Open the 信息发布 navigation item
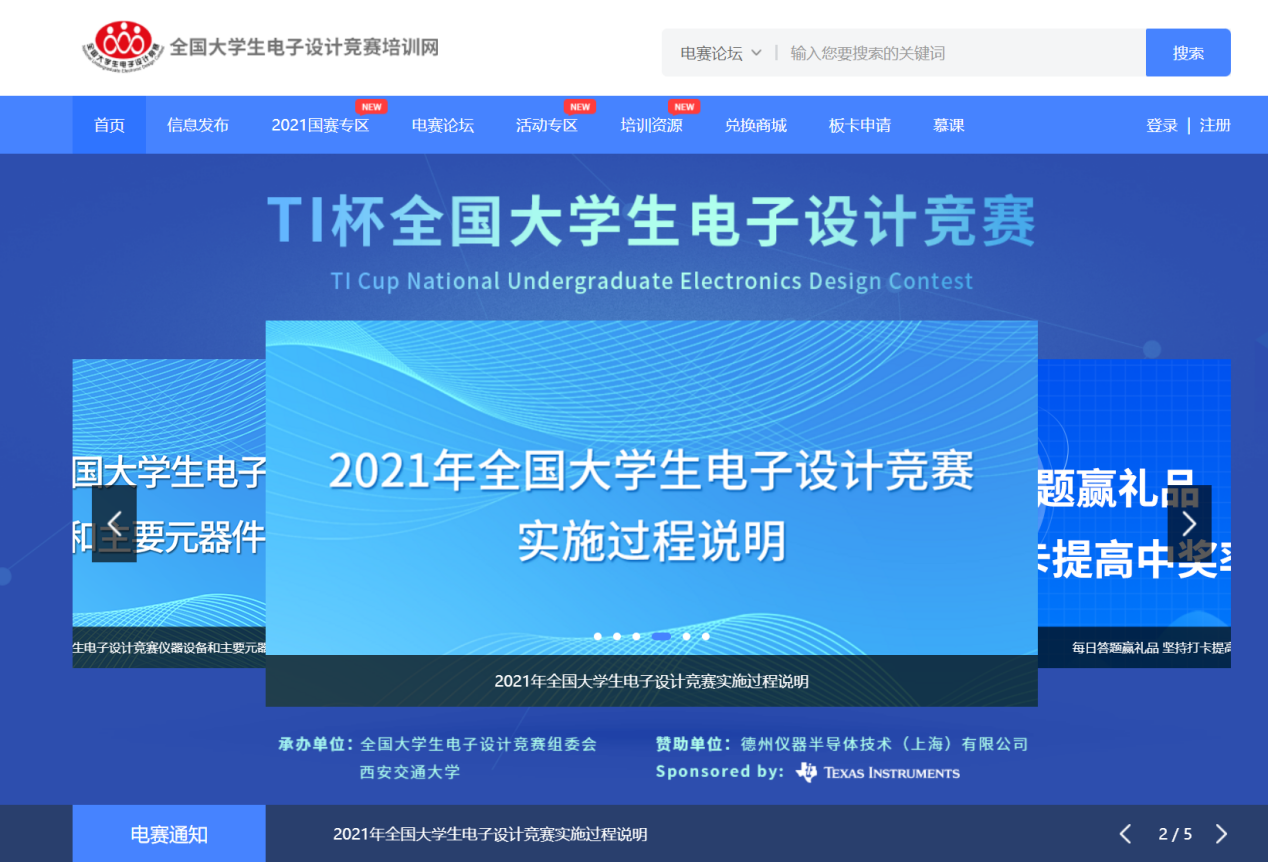The height and width of the screenshot is (862, 1268). pos(198,125)
